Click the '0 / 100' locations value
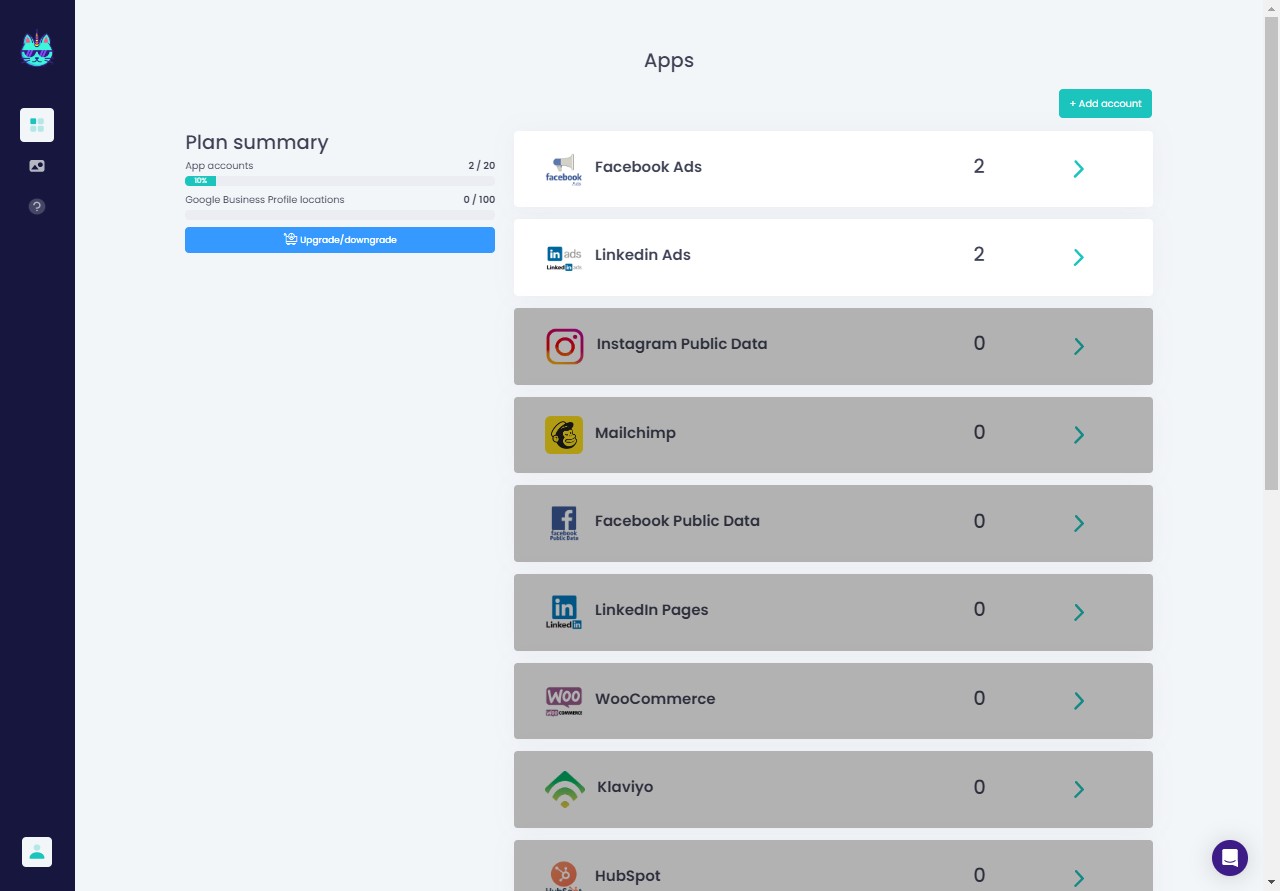Viewport: 1280px width, 891px height. 479,200
